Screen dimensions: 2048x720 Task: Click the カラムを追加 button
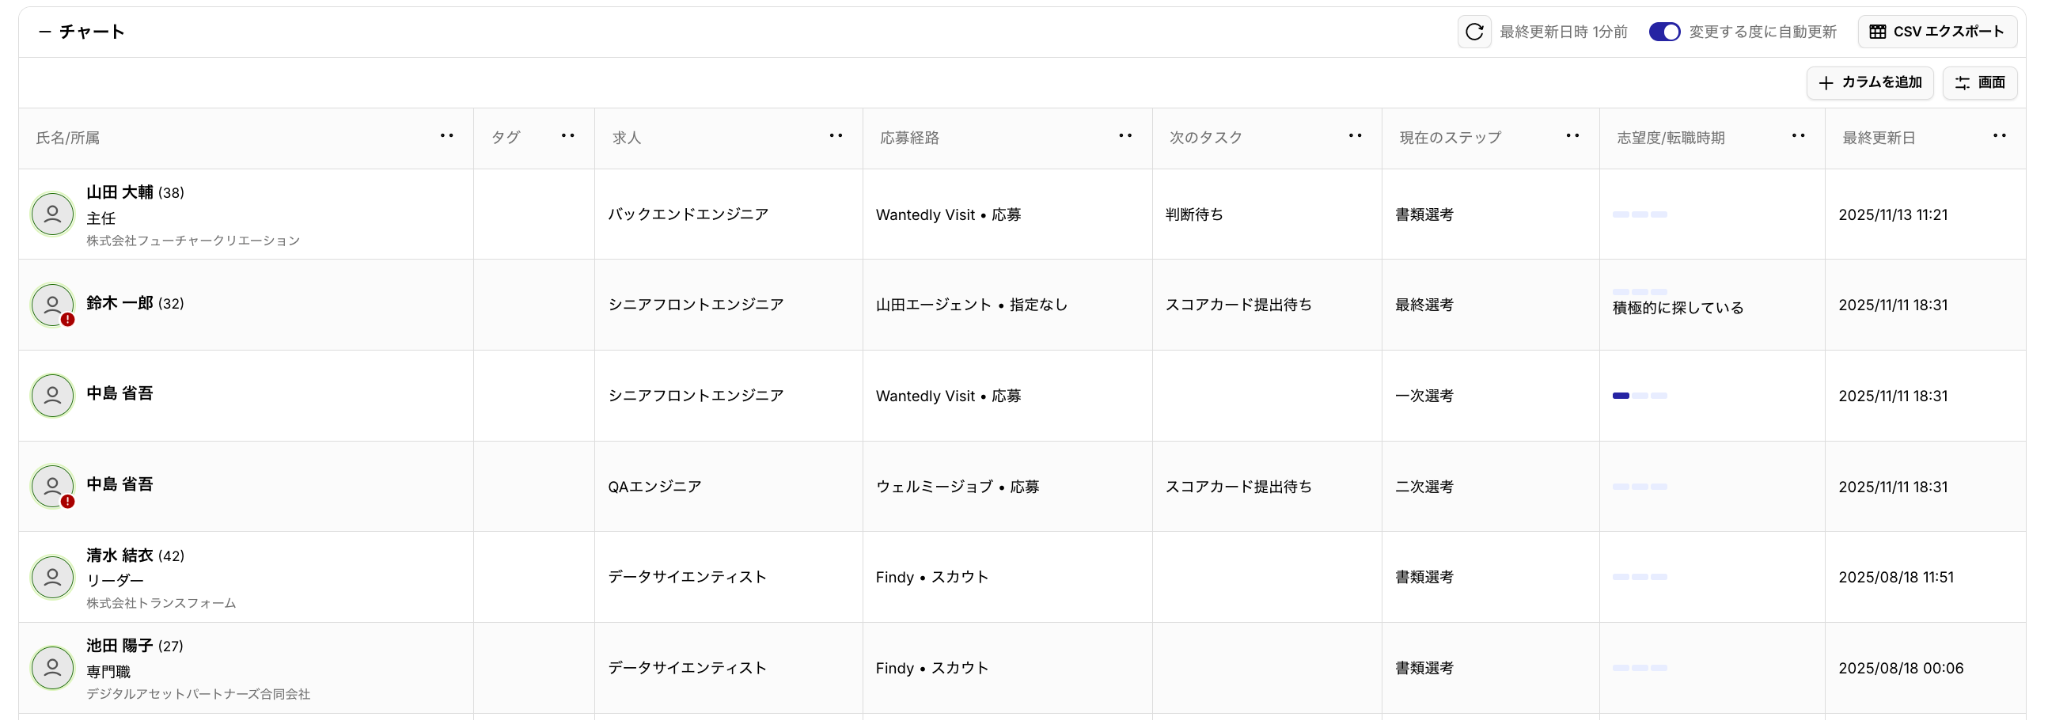pos(1870,83)
